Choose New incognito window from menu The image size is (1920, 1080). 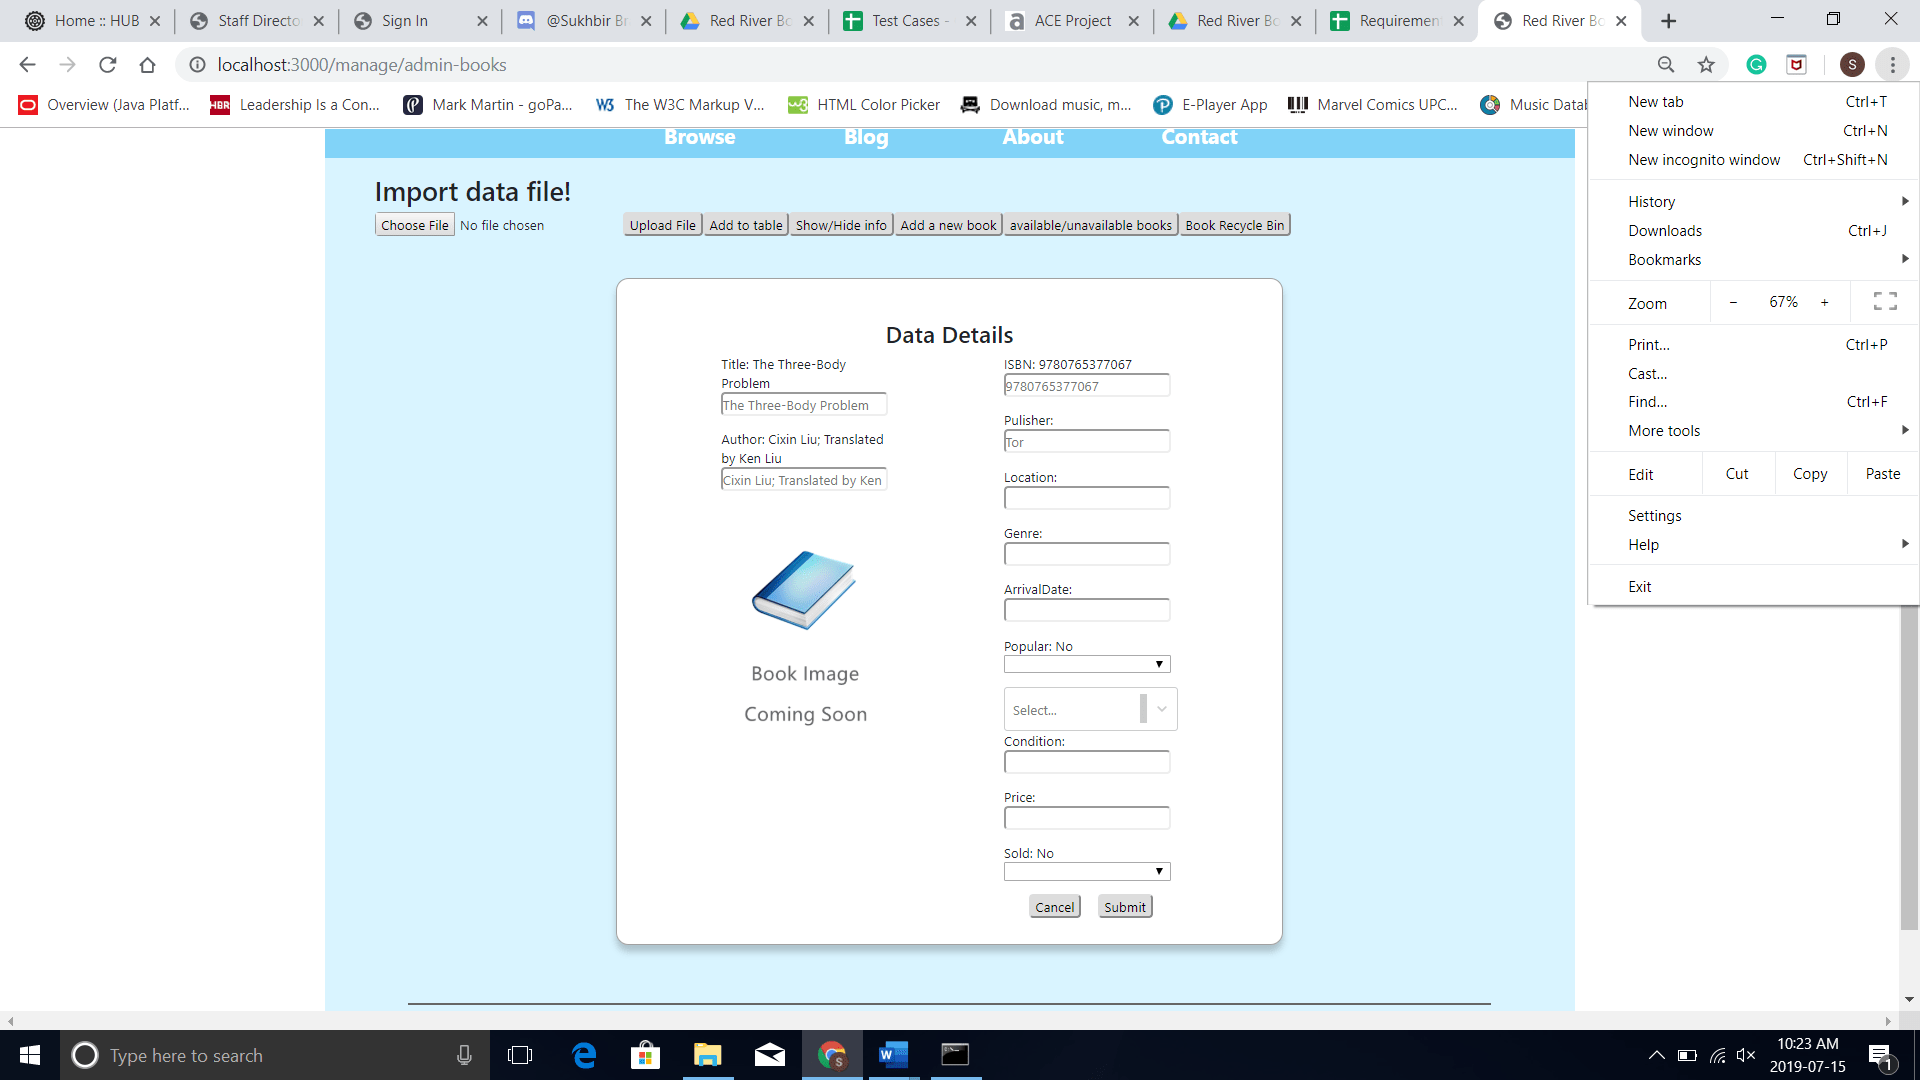(x=1704, y=160)
